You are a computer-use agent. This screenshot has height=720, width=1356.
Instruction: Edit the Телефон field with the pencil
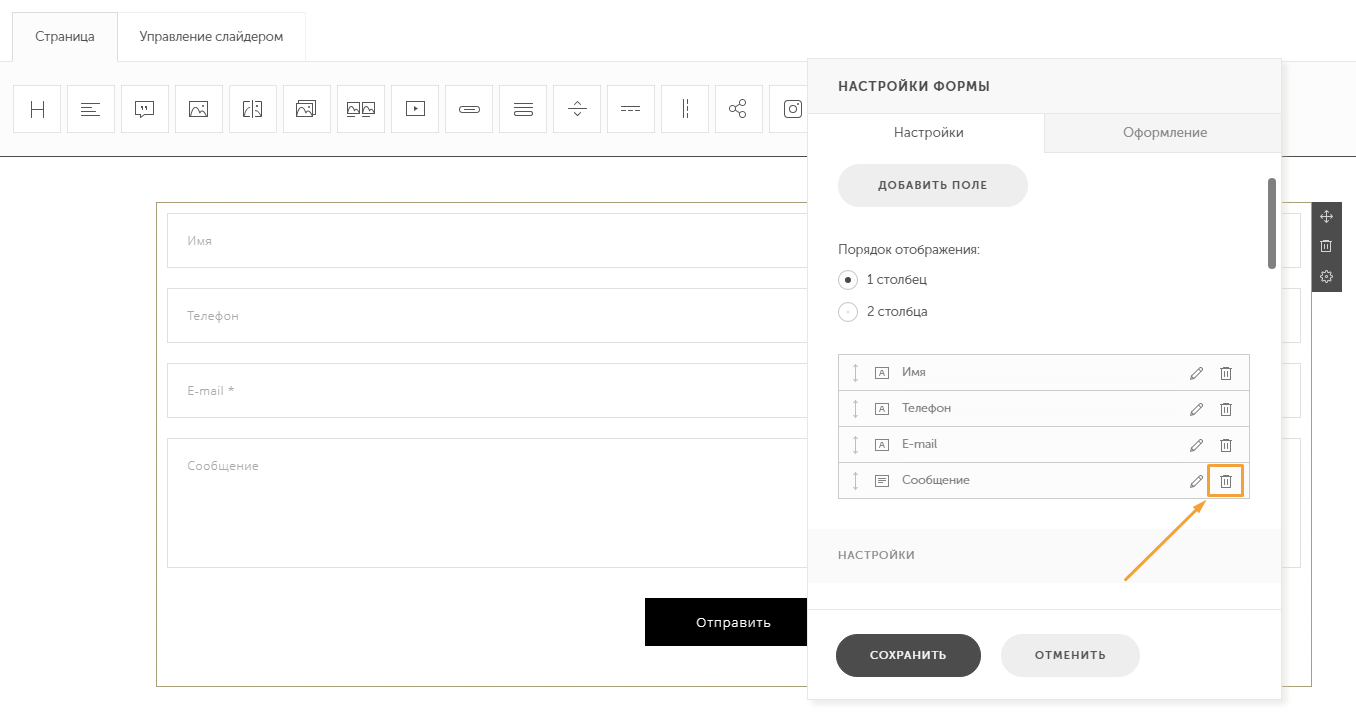coord(1196,409)
